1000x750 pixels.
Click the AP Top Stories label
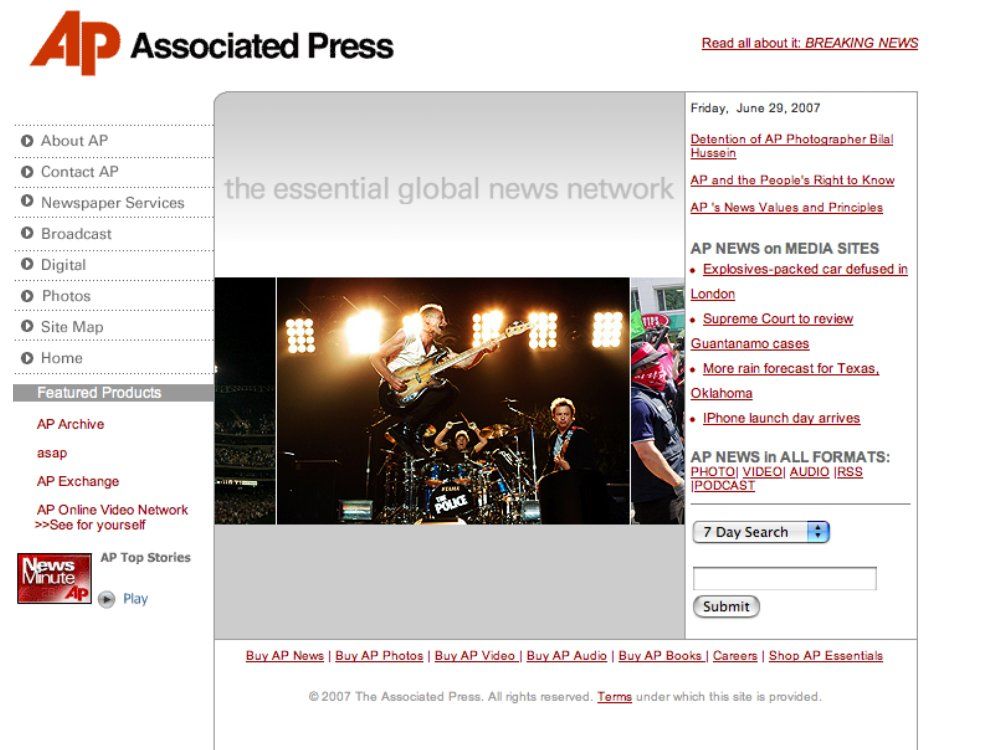coord(145,557)
